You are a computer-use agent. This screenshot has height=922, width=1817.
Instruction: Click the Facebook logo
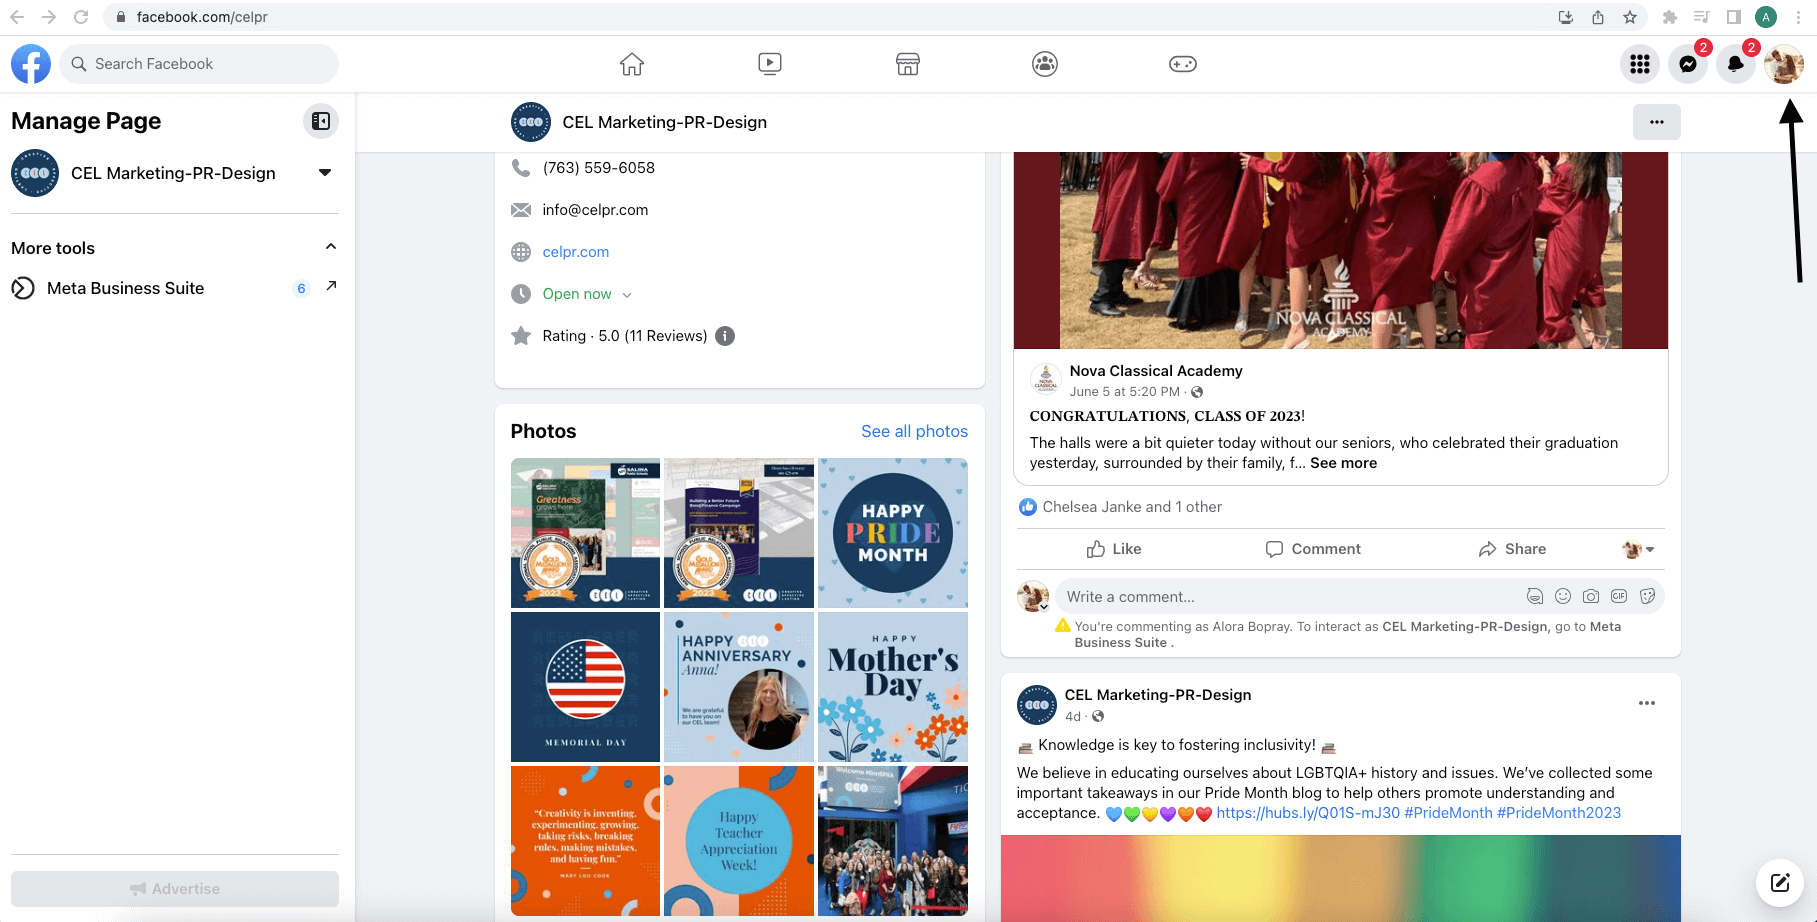pos(31,64)
